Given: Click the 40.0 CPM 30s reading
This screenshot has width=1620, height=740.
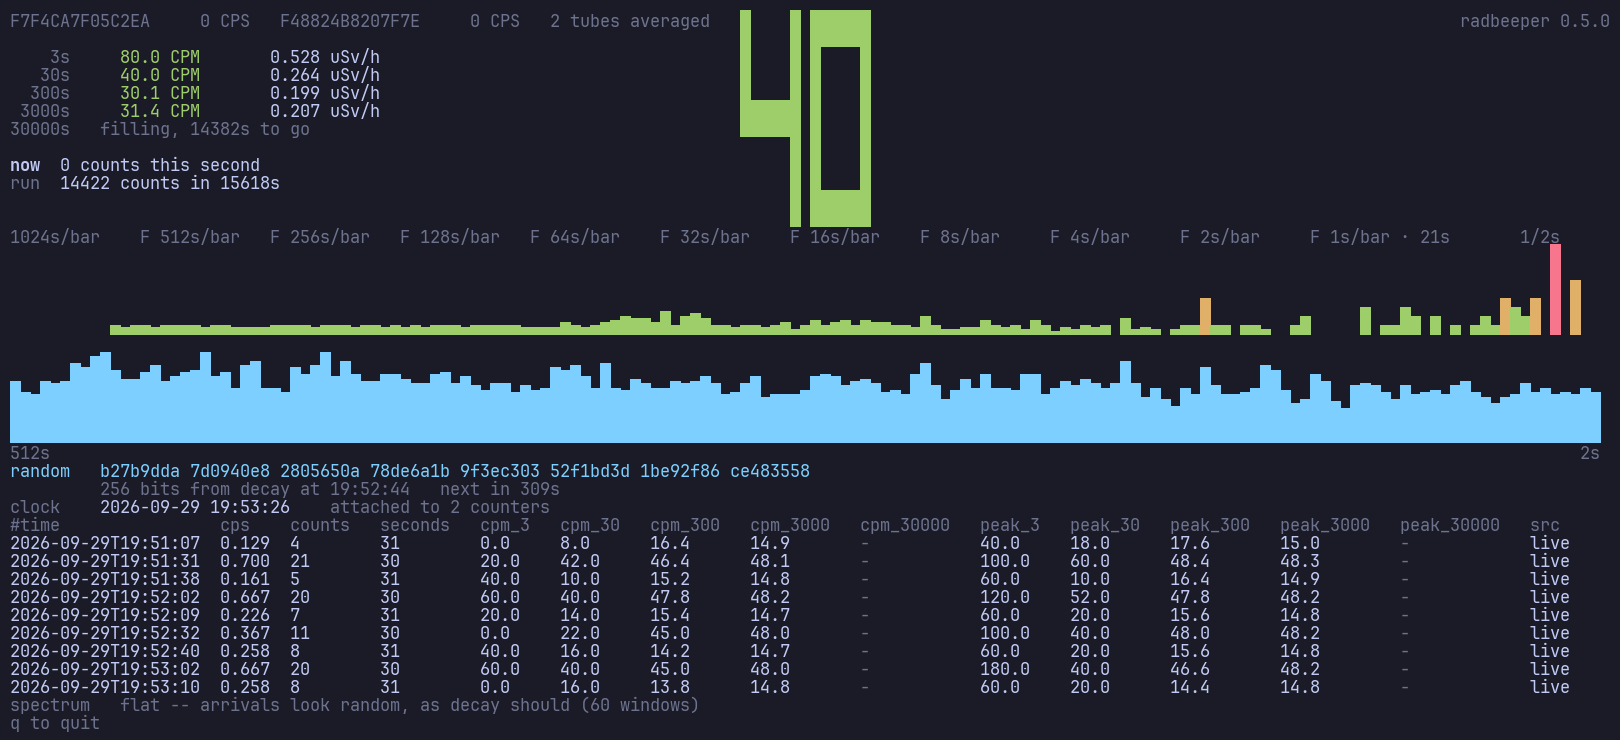Looking at the screenshot, I should (x=160, y=75).
